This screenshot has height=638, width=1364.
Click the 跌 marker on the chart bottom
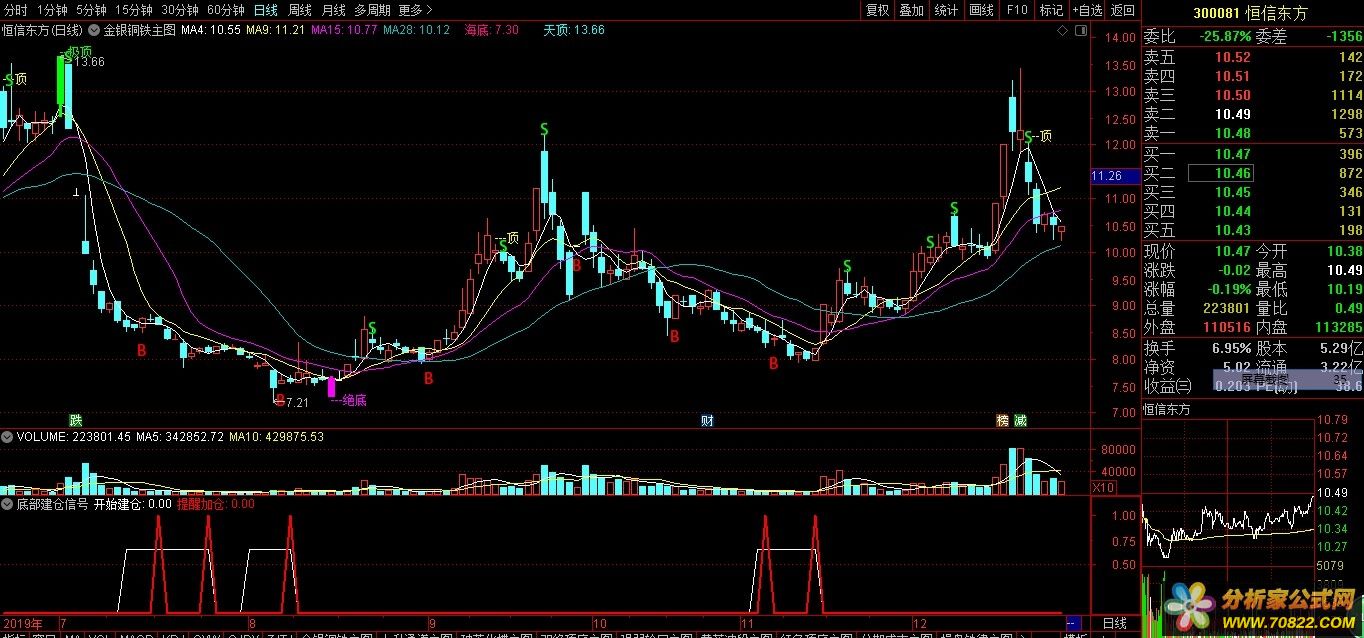tap(76, 420)
